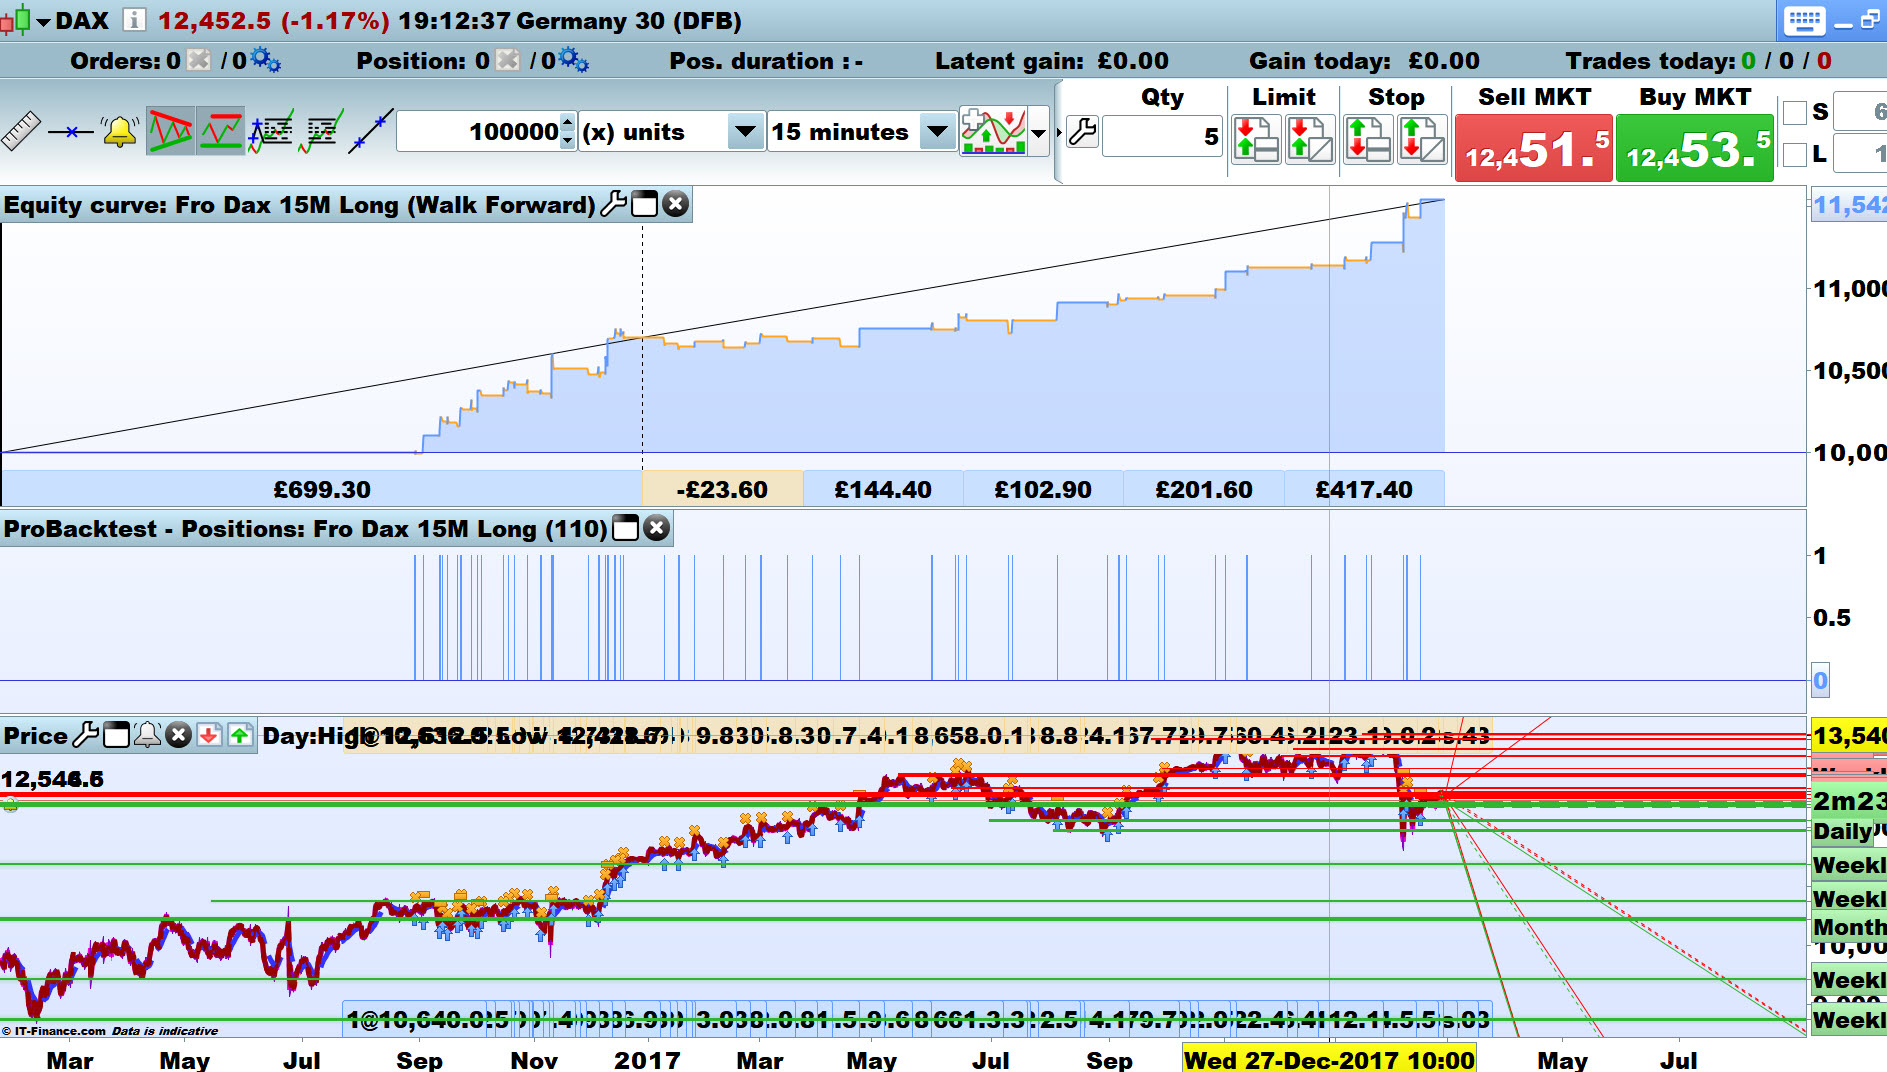This screenshot has width=1887, height=1072.
Task: Open trading panel wrench settings
Action: [x=1082, y=132]
